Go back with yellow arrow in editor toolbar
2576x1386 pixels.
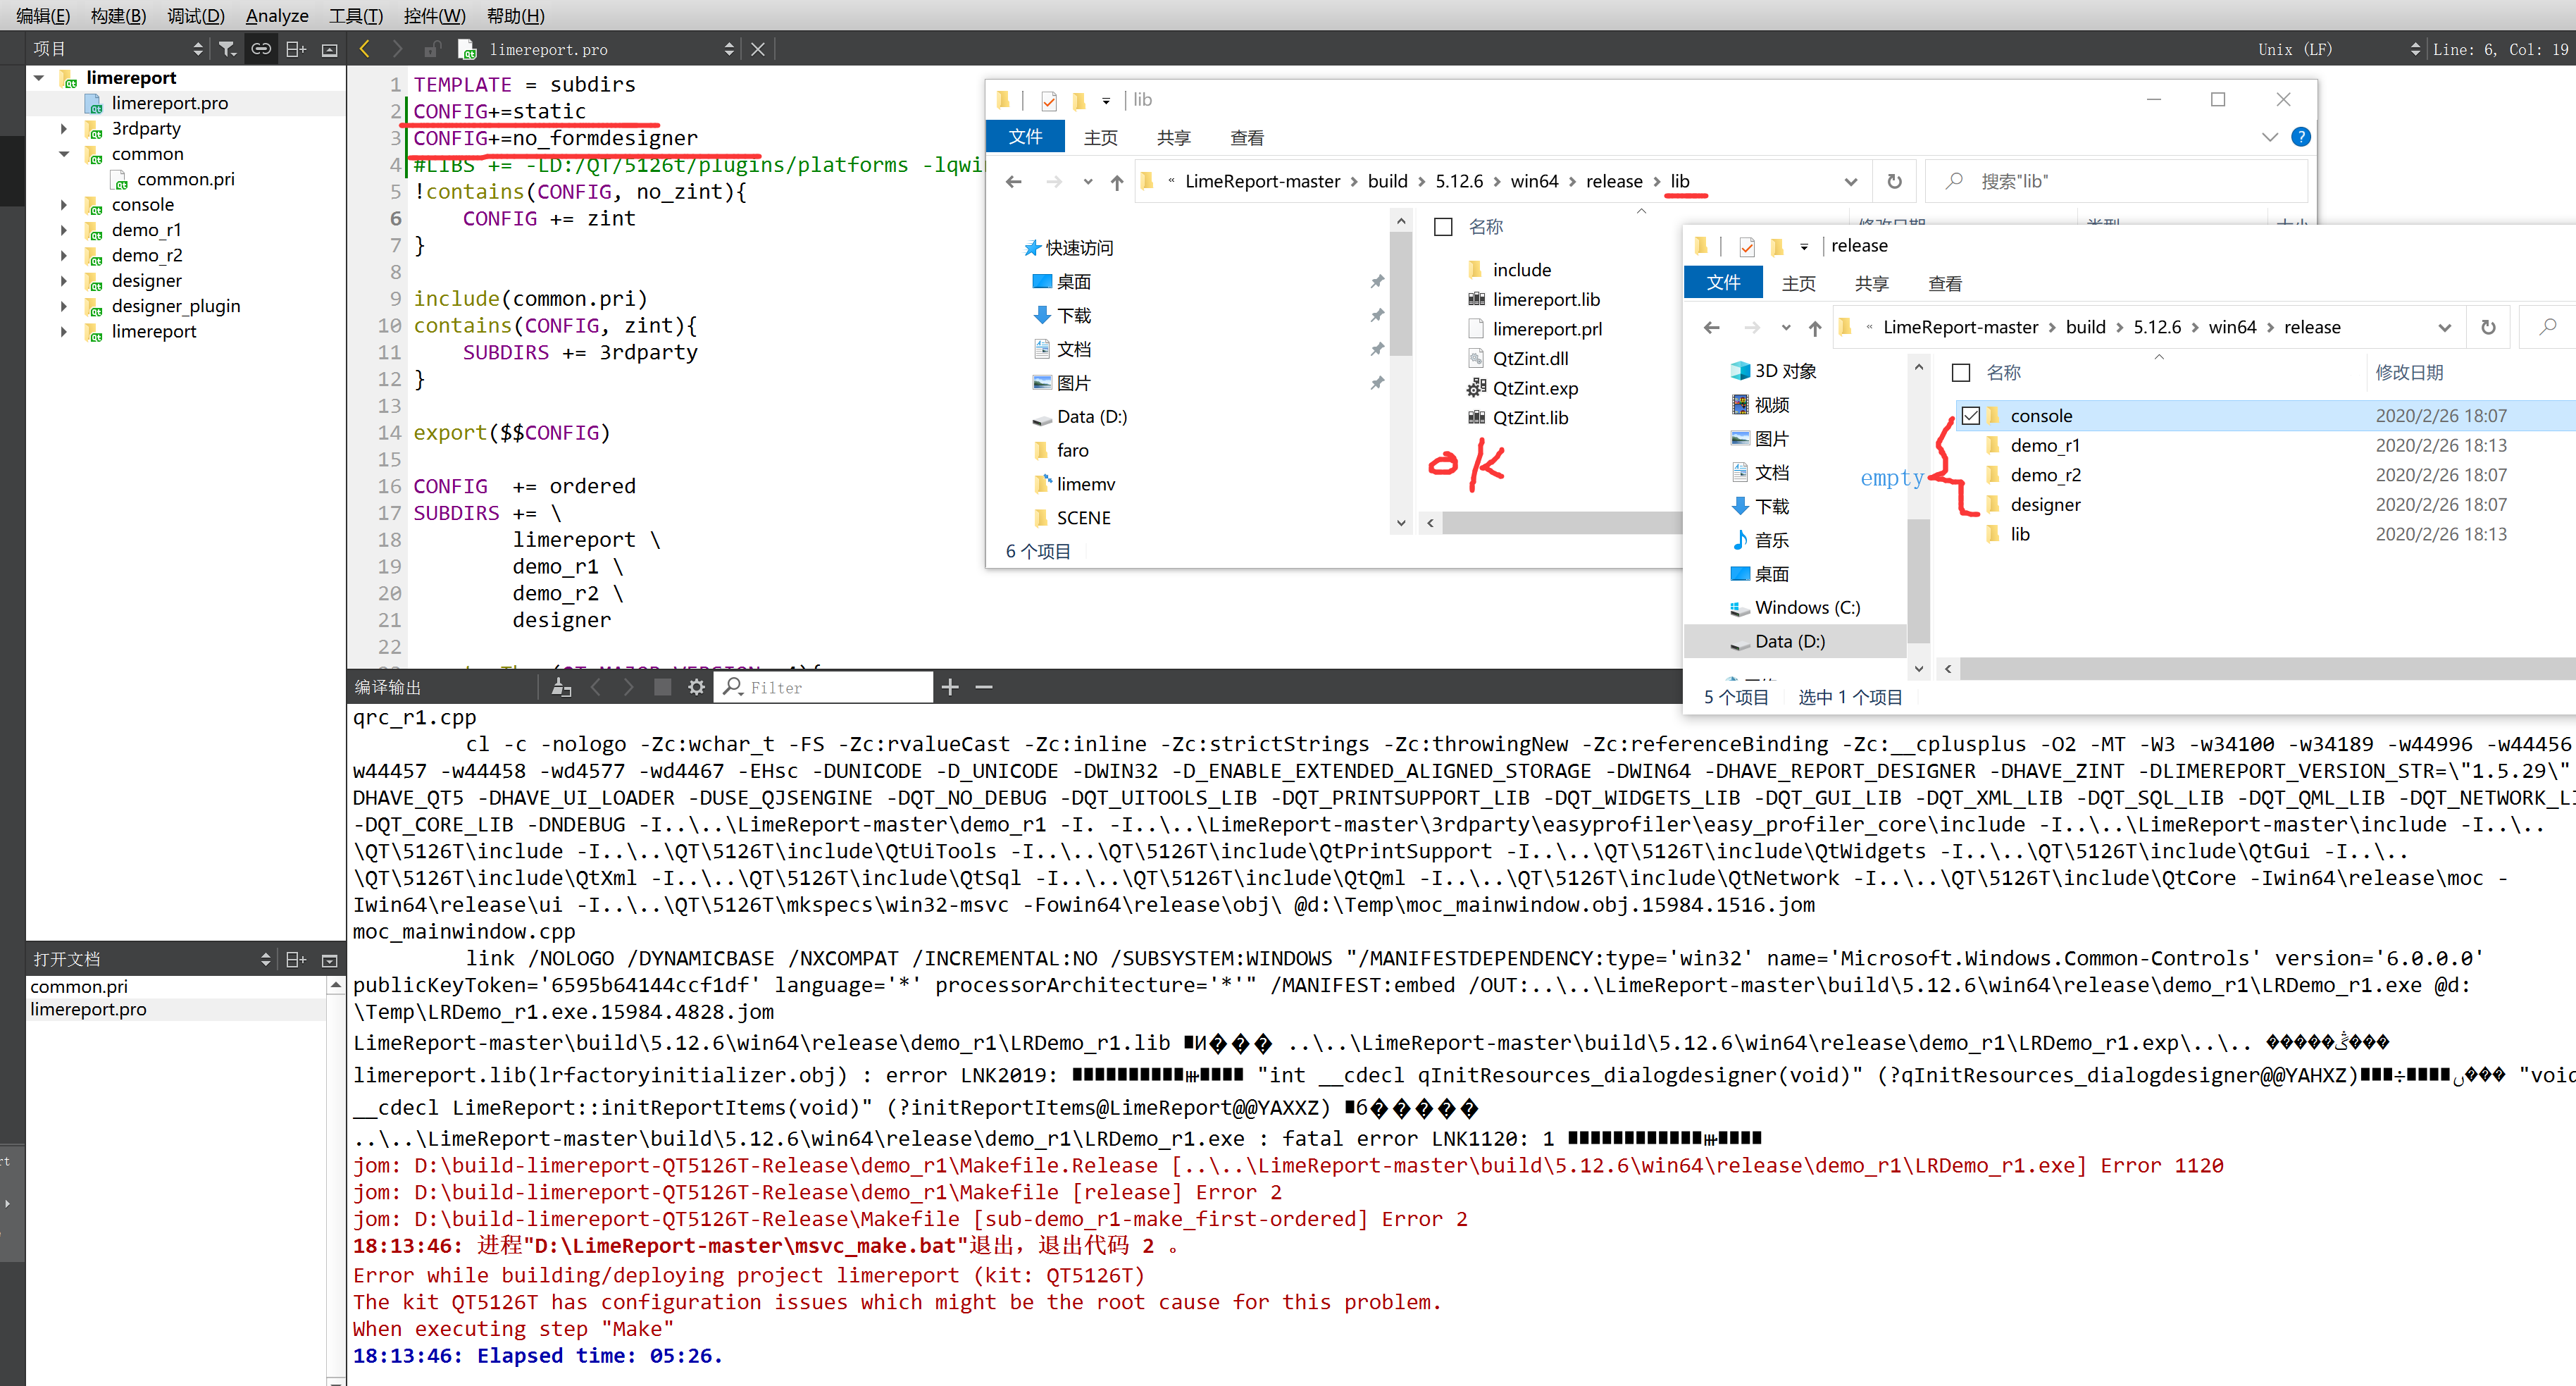[365, 49]
